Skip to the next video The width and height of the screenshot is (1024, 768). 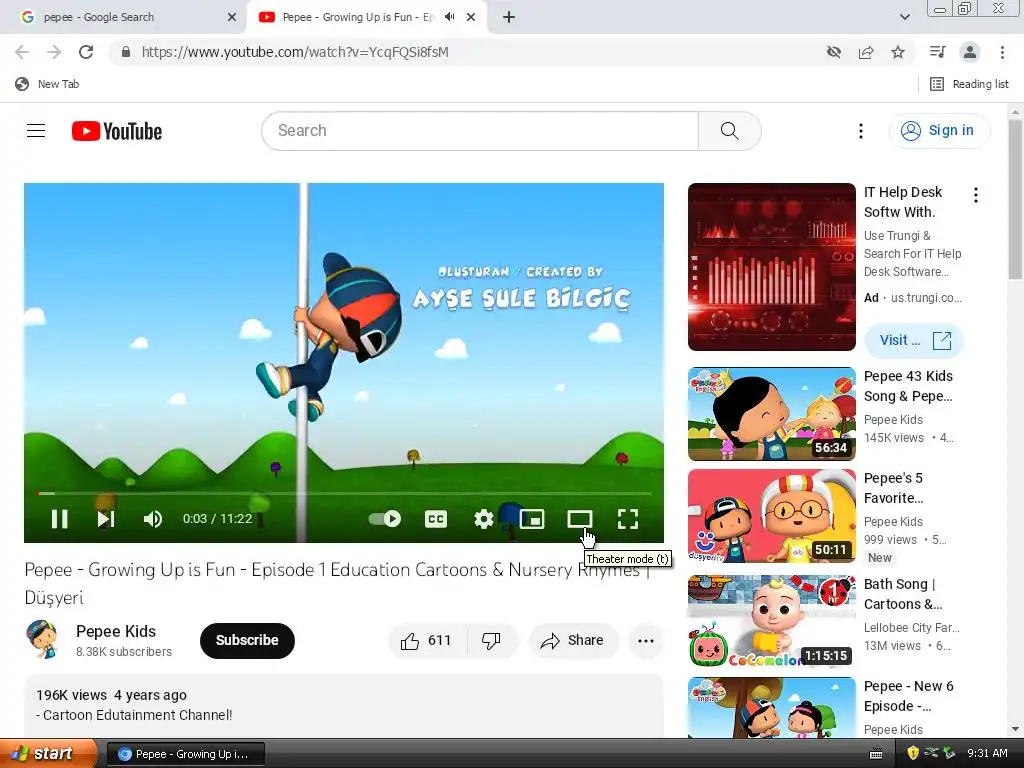pos(106,519)
